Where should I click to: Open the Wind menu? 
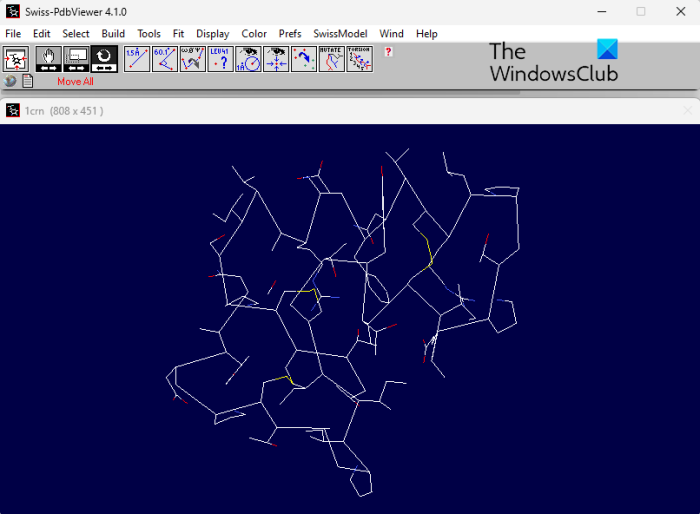(x=391, y=33)
